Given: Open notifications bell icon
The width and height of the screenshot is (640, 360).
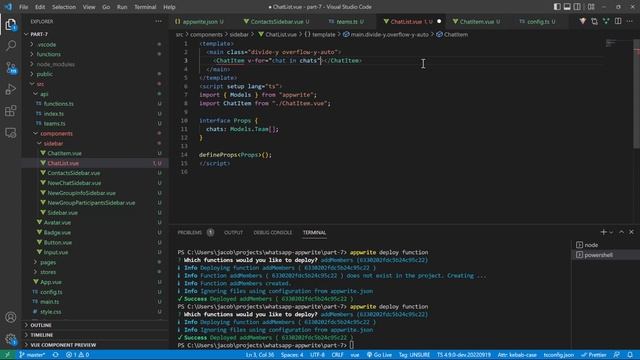Looking at the screenshot, I should pos(630,355).
